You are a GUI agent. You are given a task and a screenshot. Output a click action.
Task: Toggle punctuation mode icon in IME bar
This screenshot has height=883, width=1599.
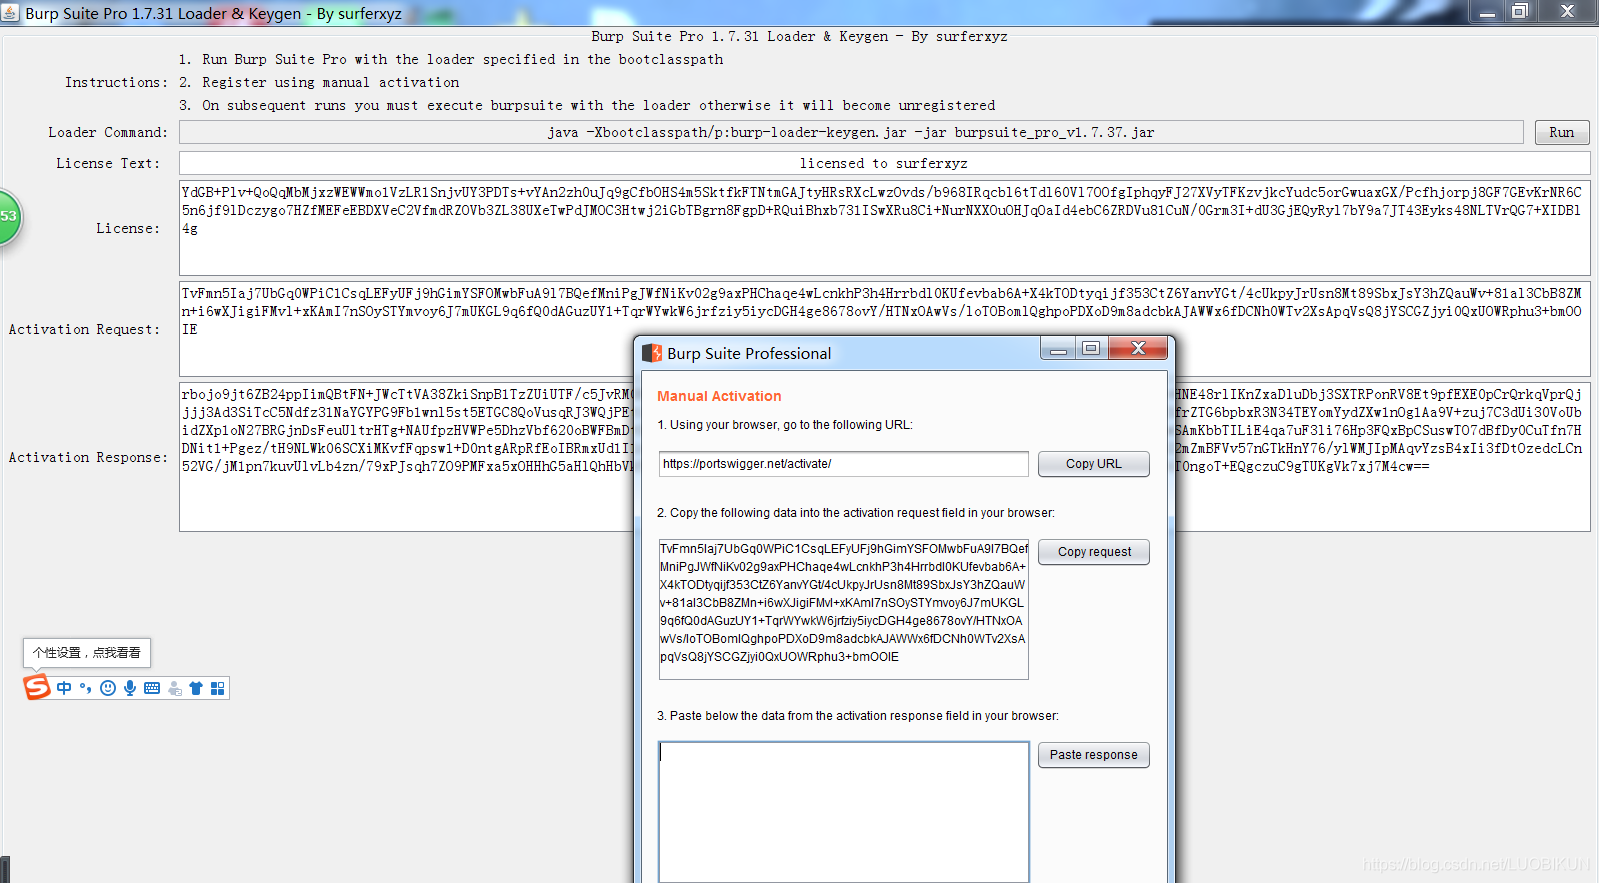click(86, 688)
